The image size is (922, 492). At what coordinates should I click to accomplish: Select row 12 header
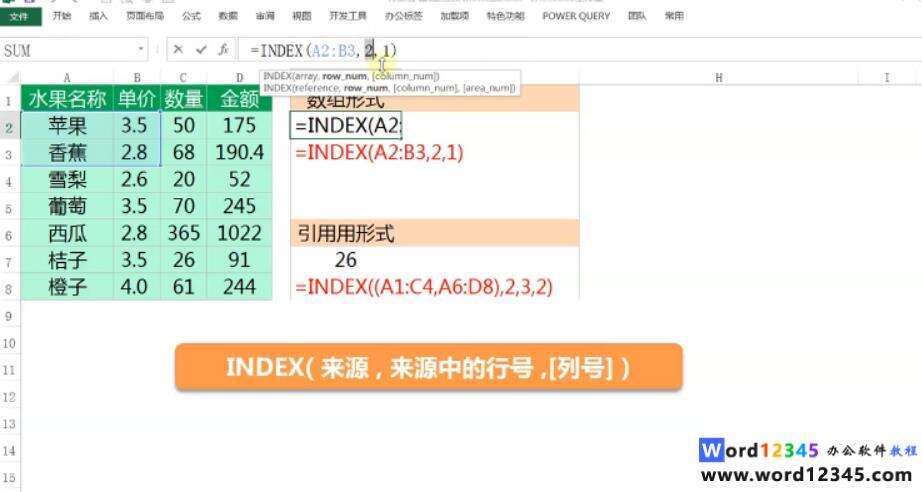9,397
